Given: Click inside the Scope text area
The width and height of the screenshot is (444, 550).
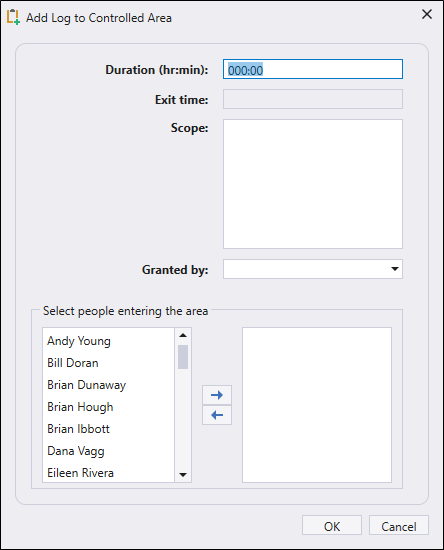Looking at the screenshot, I should click(x=313, y=184).
